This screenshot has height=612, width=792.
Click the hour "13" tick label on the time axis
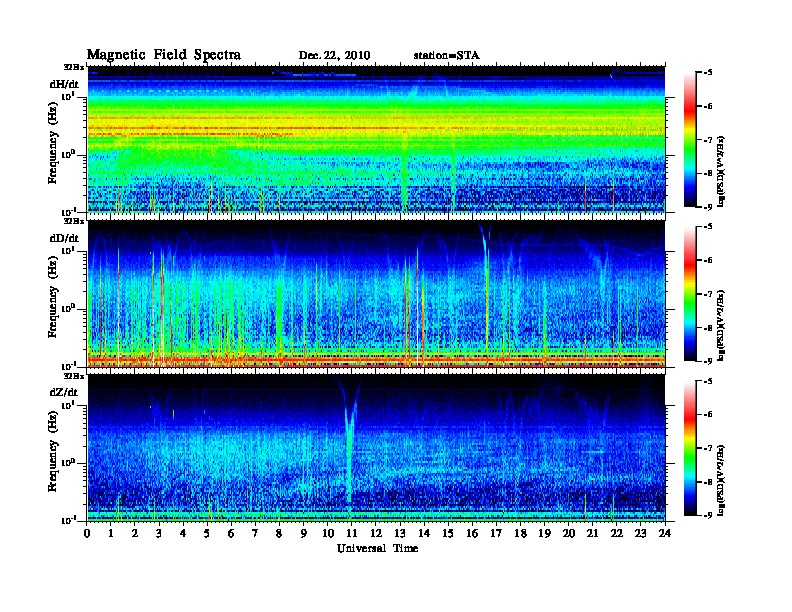tap(400, 533)
